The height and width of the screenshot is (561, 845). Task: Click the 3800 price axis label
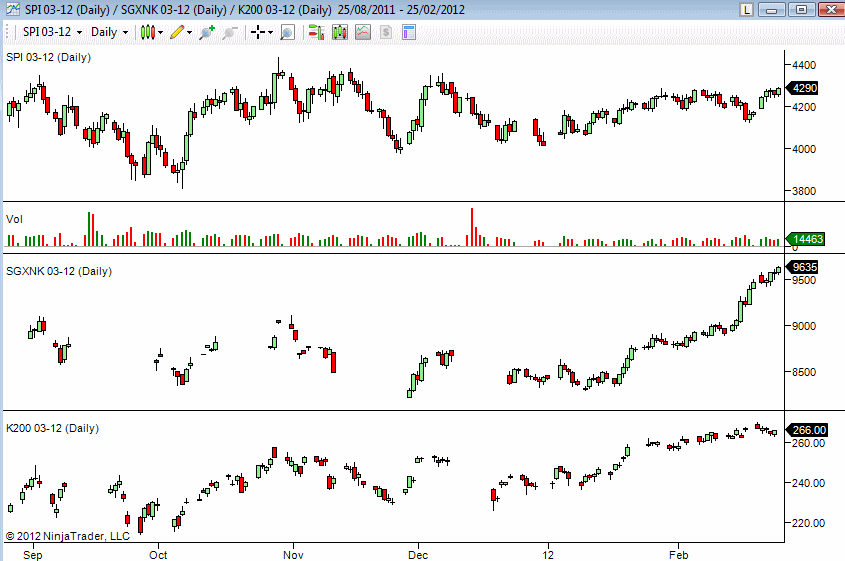point(804,191)
